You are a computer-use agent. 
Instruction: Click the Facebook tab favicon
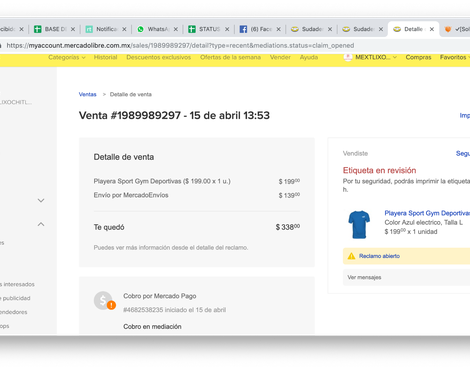[x=243, y=29]
